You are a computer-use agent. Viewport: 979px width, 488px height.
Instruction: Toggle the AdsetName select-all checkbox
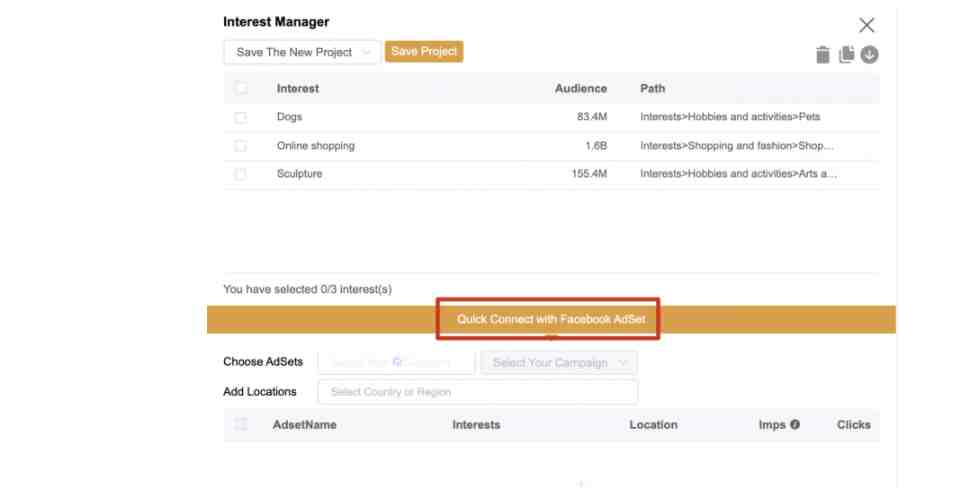[240, 424]
